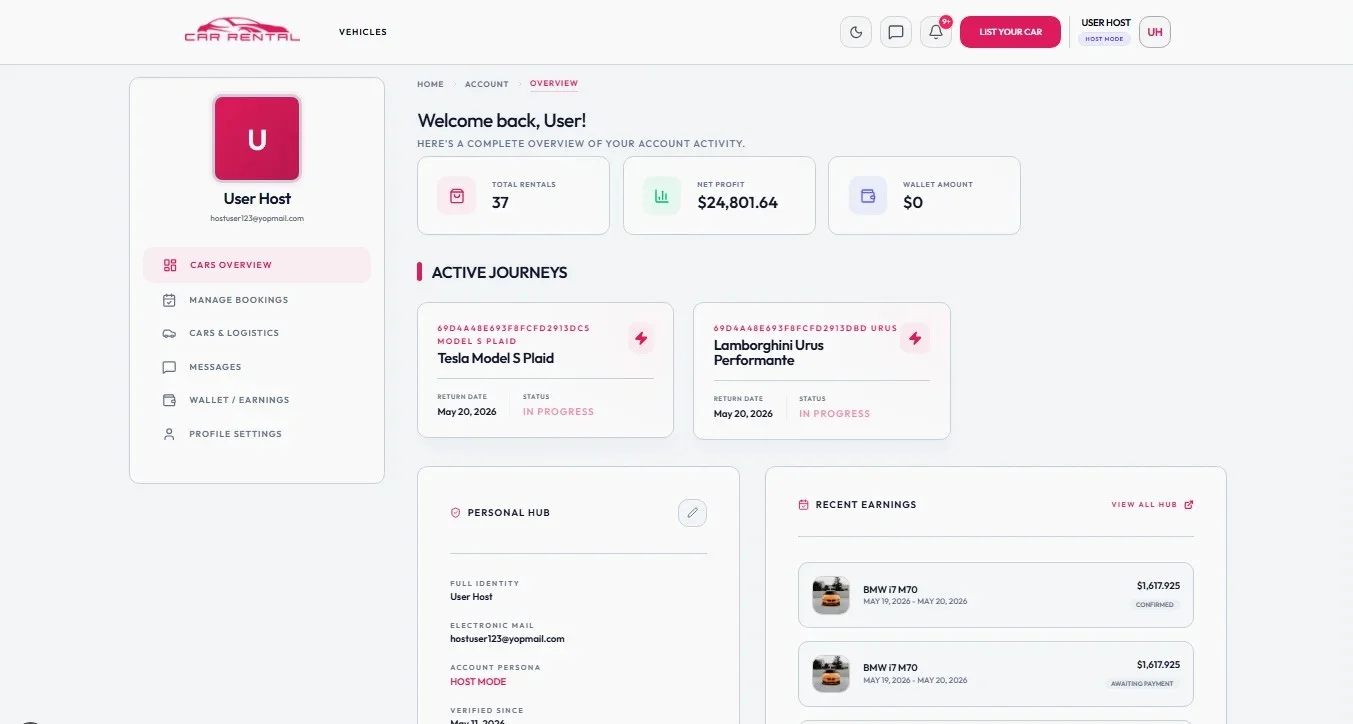Screen dimensions: 1353x724
Task: Click the sidebar Messages chat icon
Action: pyautogui.click(x=170, y=367)
